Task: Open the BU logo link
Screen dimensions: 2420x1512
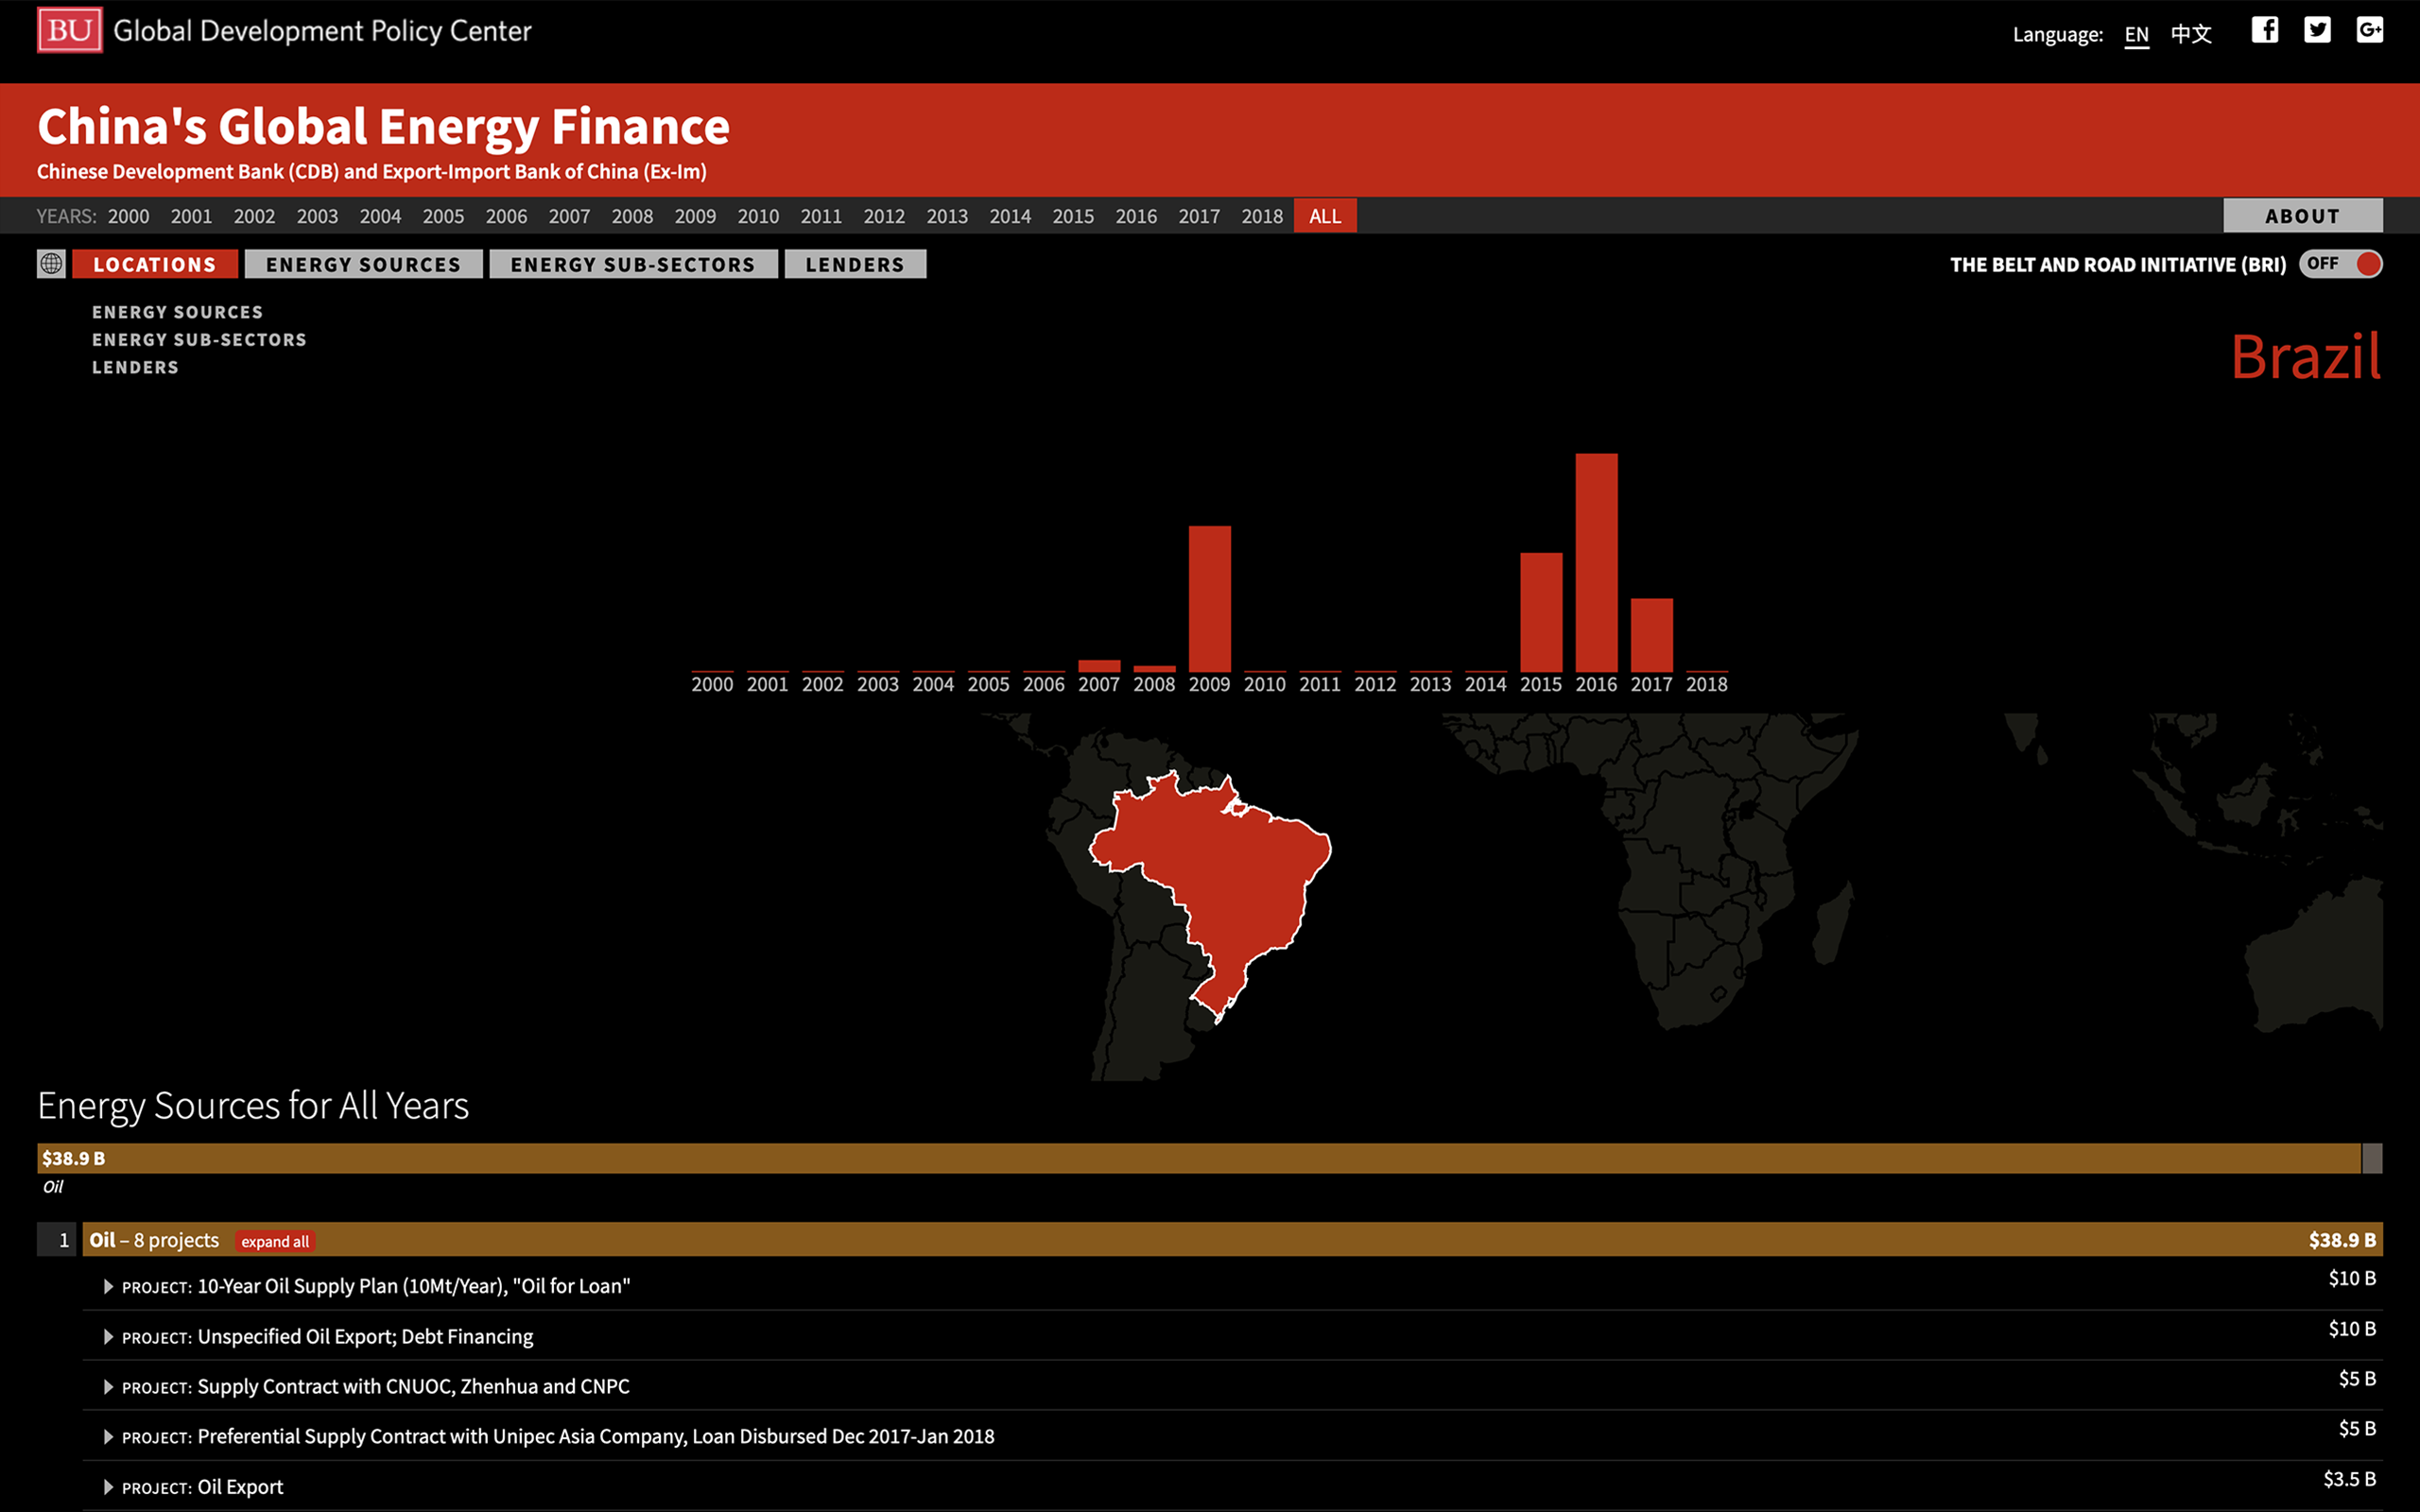Action: 69,30
